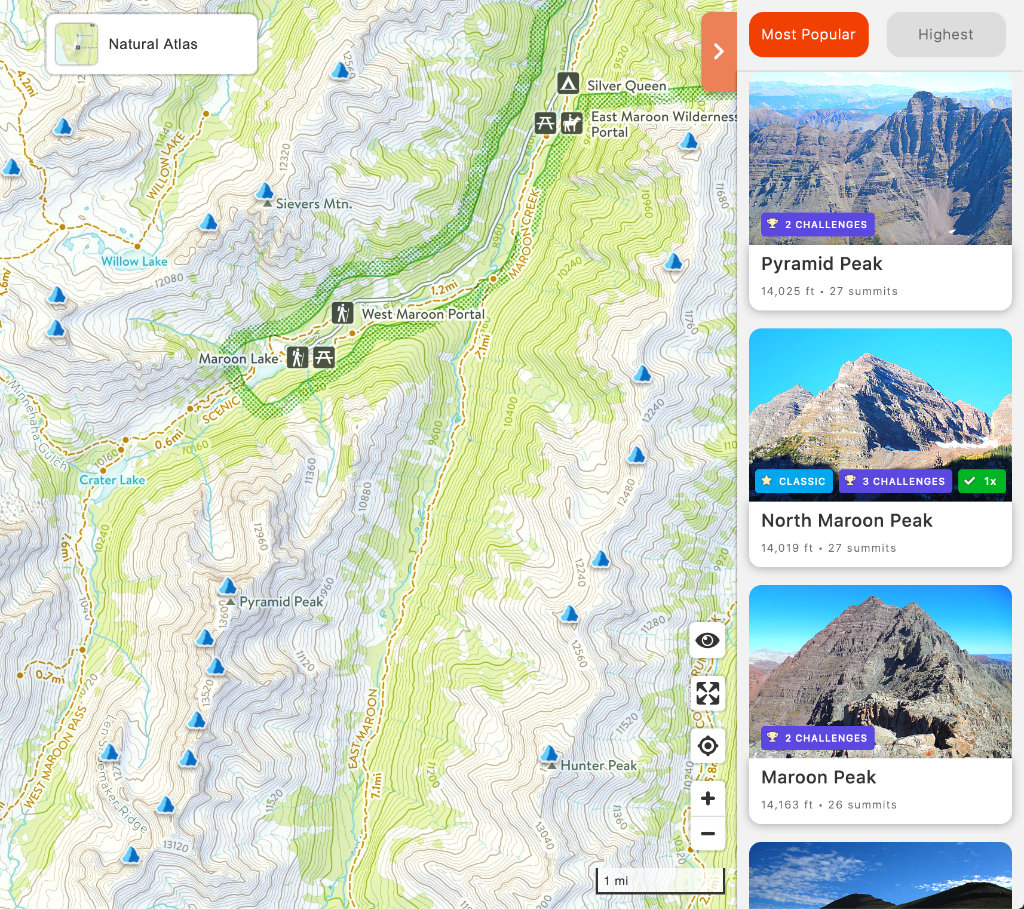Open the Pyramid Peak photo thumbnail
The height and width of the screenshot is (910, 1024).
880,159
